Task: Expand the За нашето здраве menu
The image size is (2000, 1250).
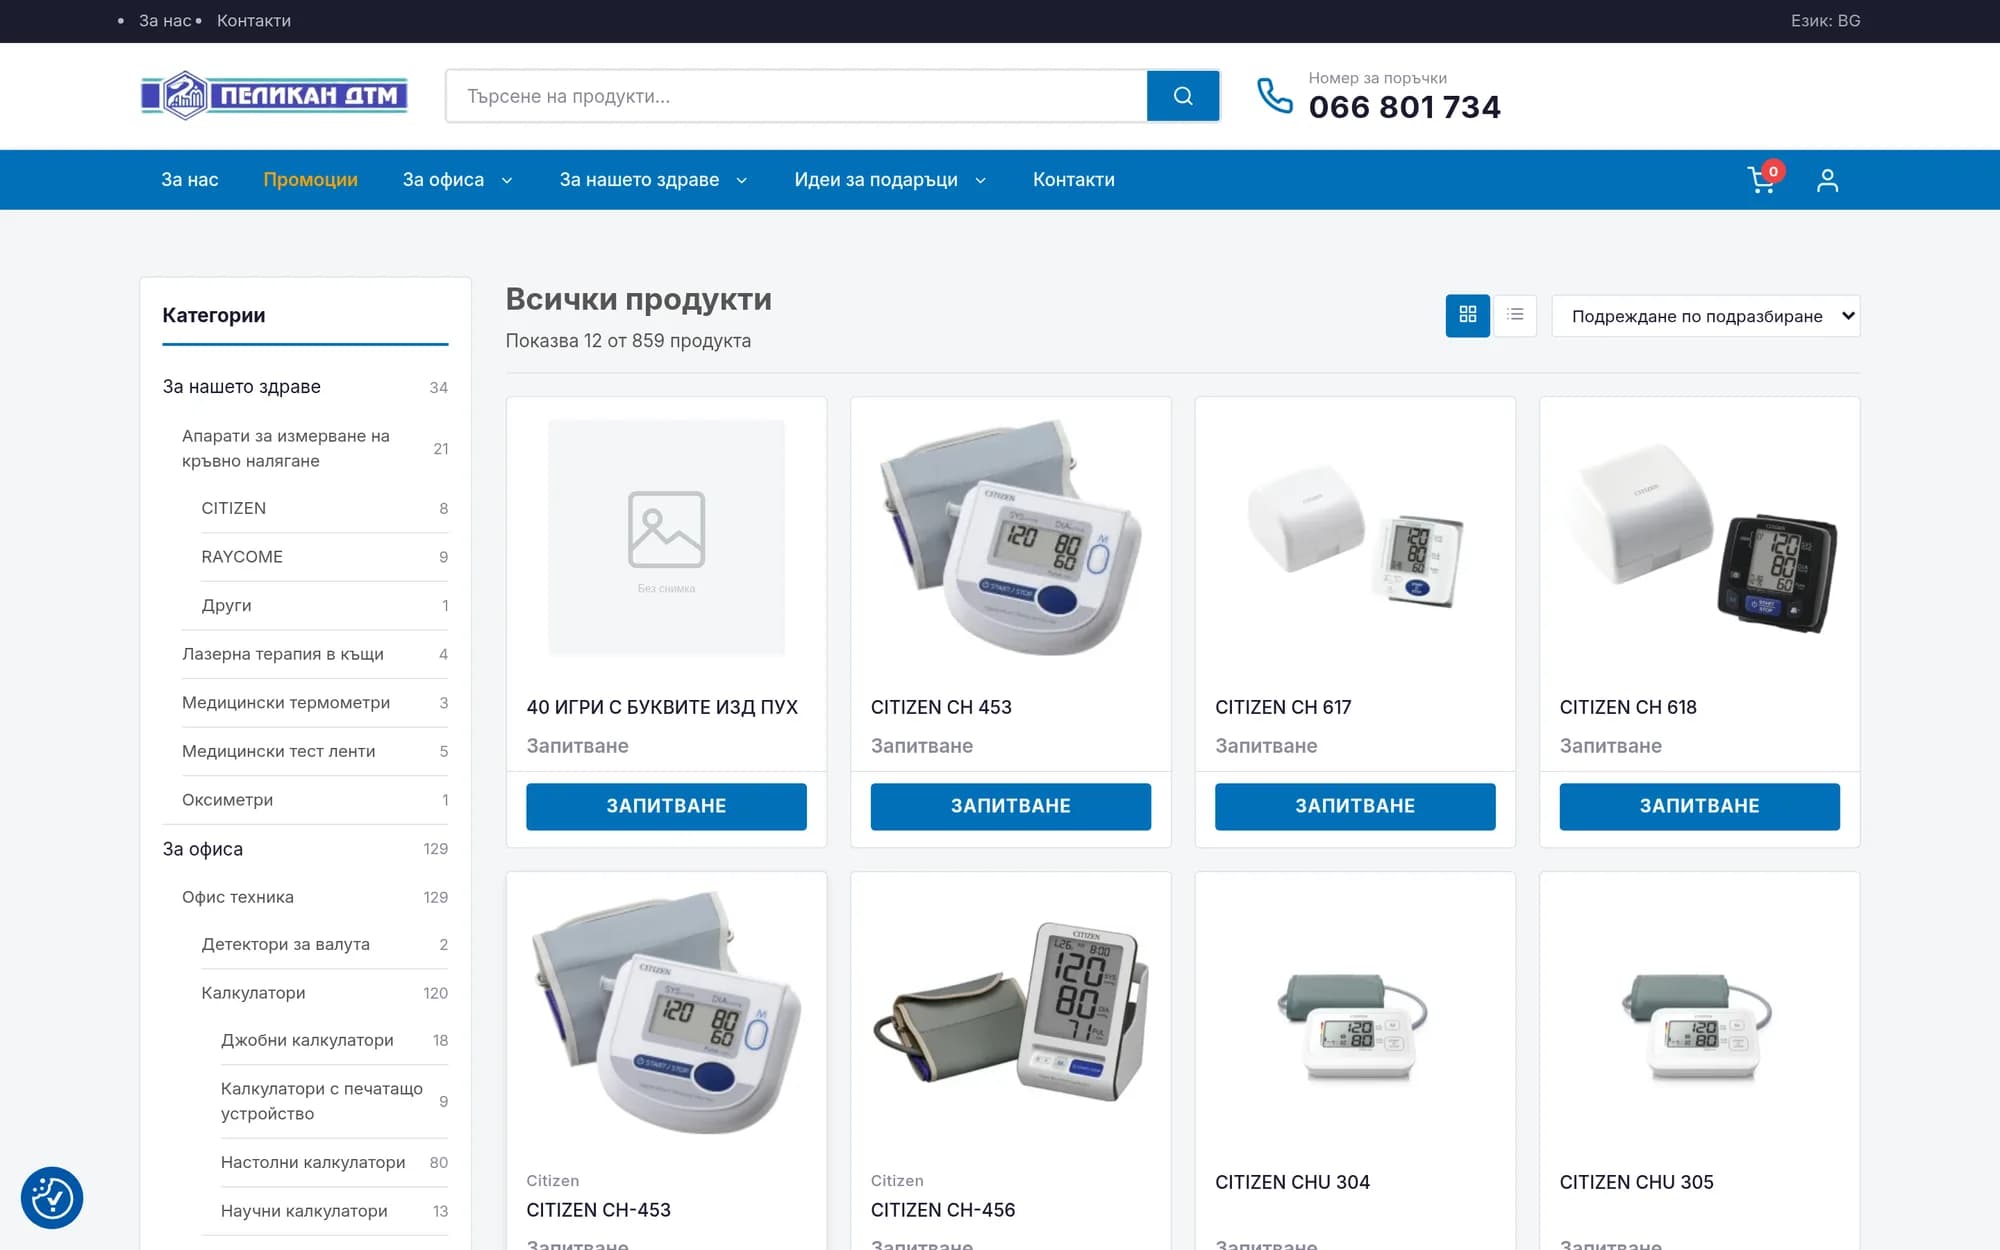Action: click(x=653, y=180)
